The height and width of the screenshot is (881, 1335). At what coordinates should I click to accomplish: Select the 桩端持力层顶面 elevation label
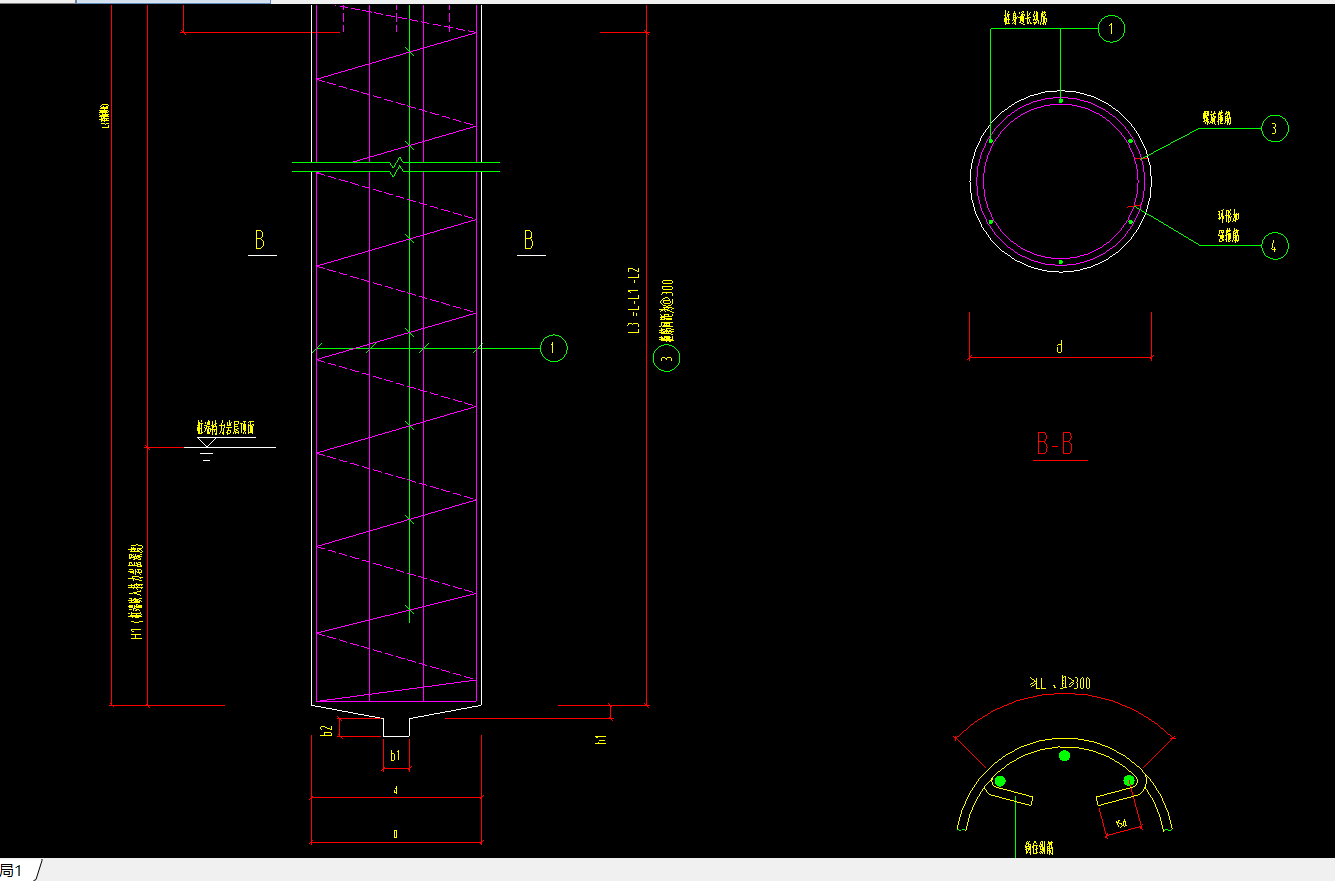click(225, 428)
